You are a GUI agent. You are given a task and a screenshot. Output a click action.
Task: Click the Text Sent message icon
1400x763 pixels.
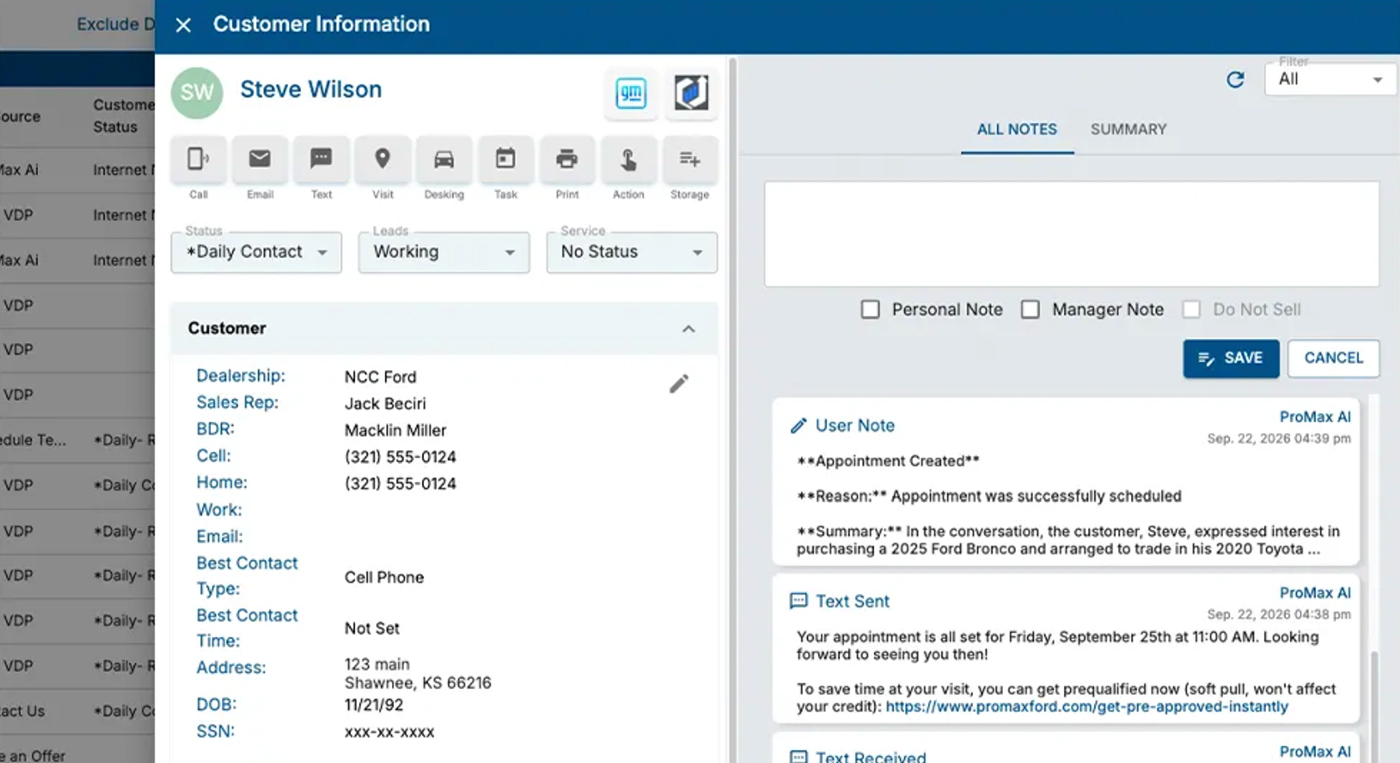798,601
